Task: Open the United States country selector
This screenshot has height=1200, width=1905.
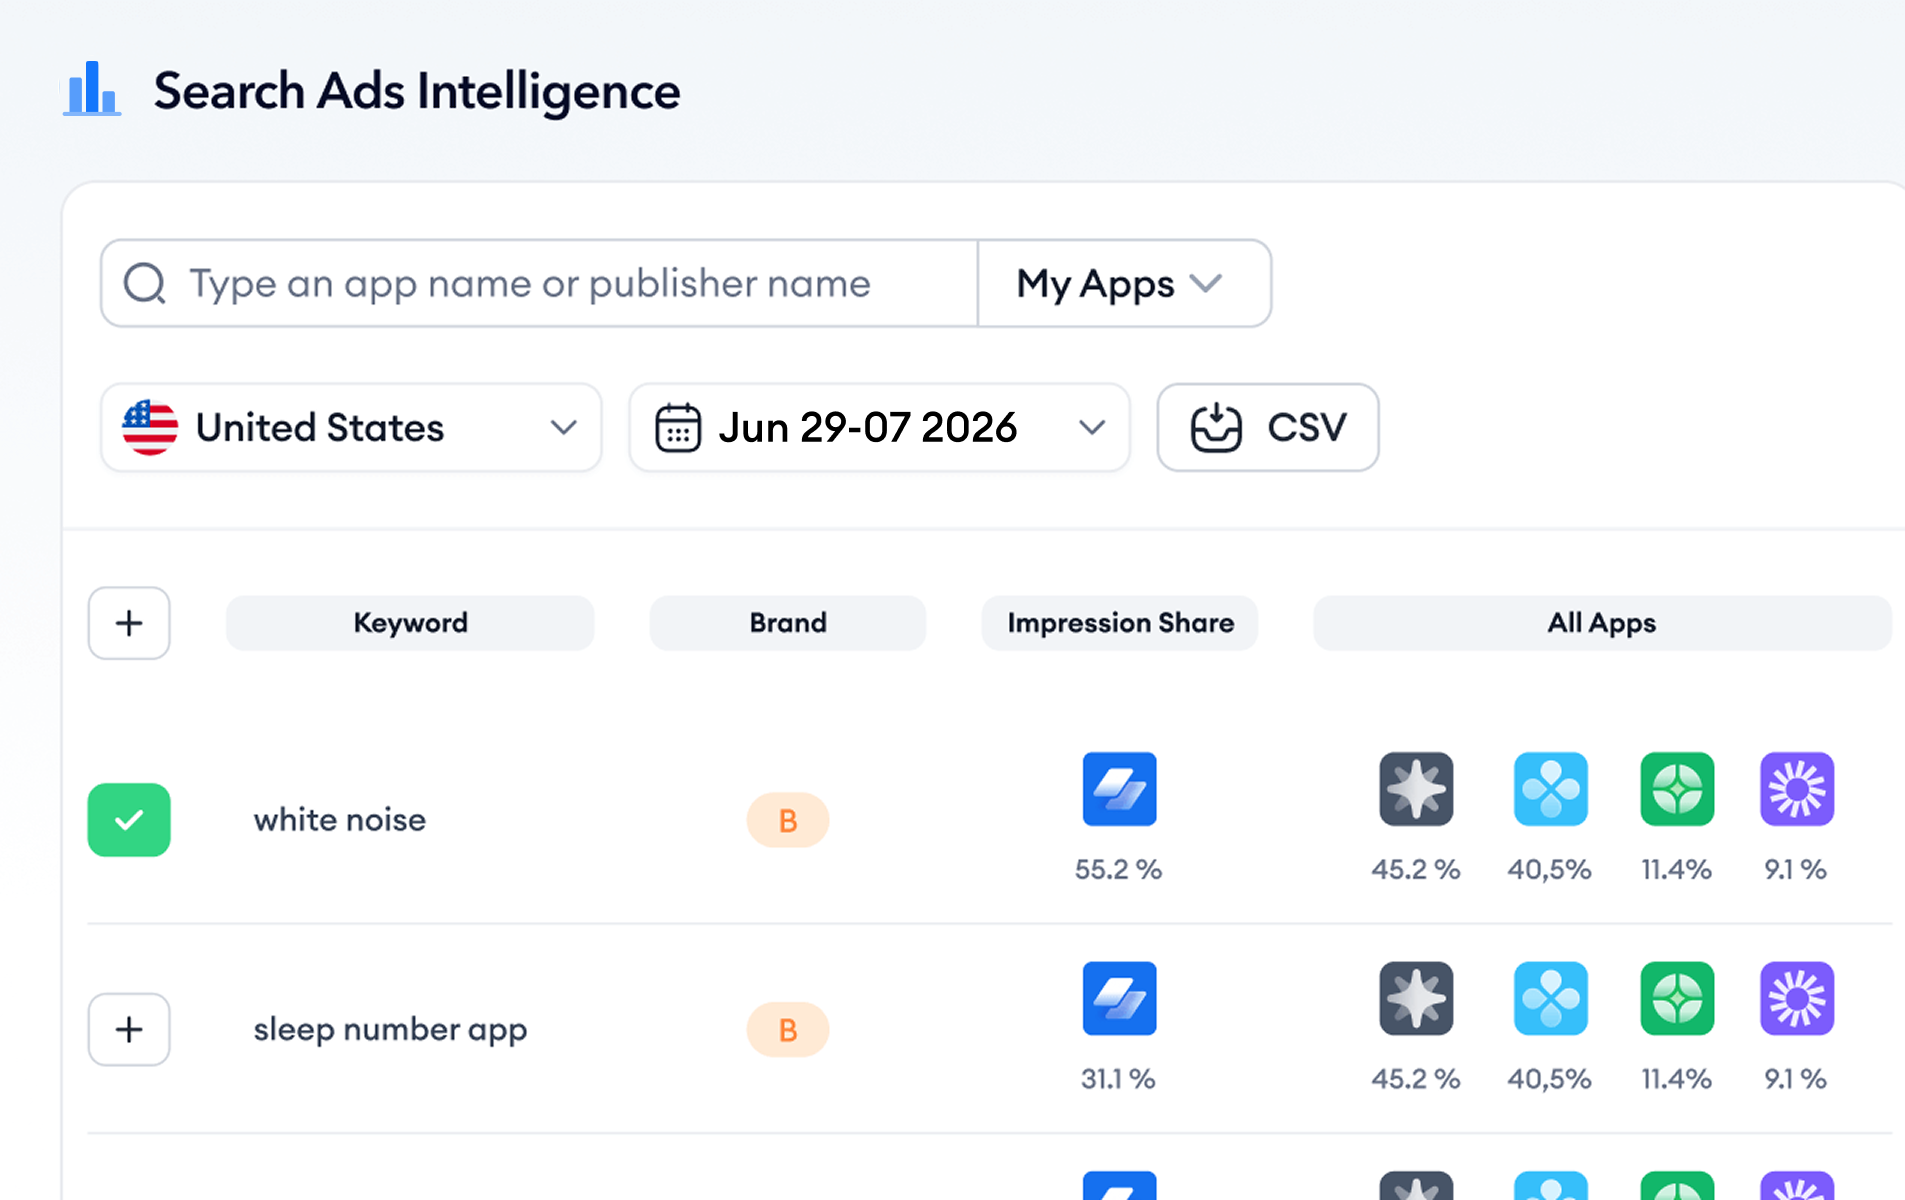Action: click(351, 427)
